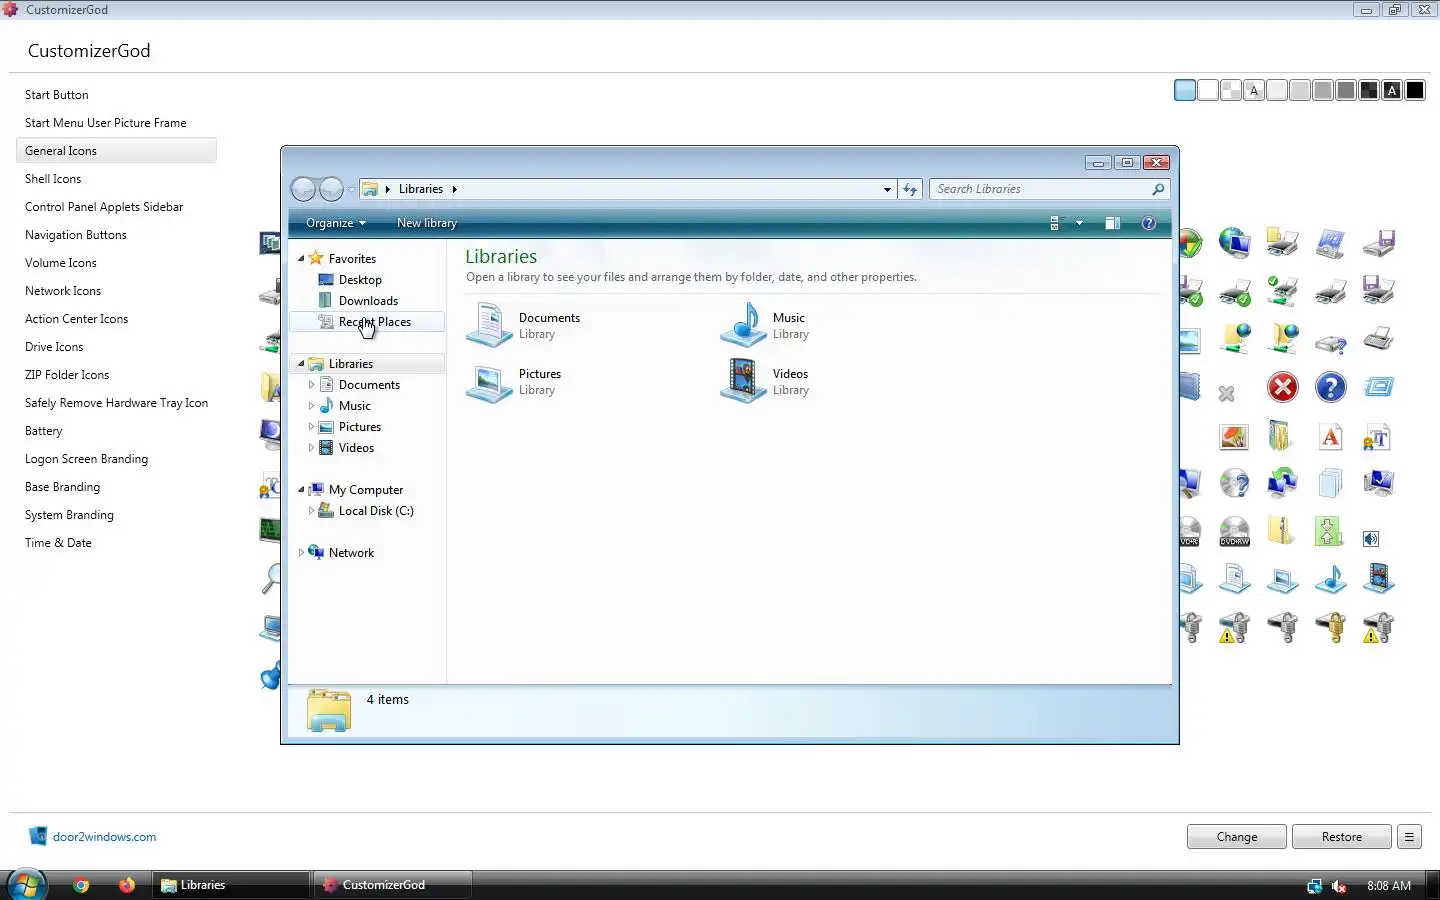The width and height of the screenshot is (1440, 900).
Task: Select the printer with yellow folder icon
Action: (1282, 243)
